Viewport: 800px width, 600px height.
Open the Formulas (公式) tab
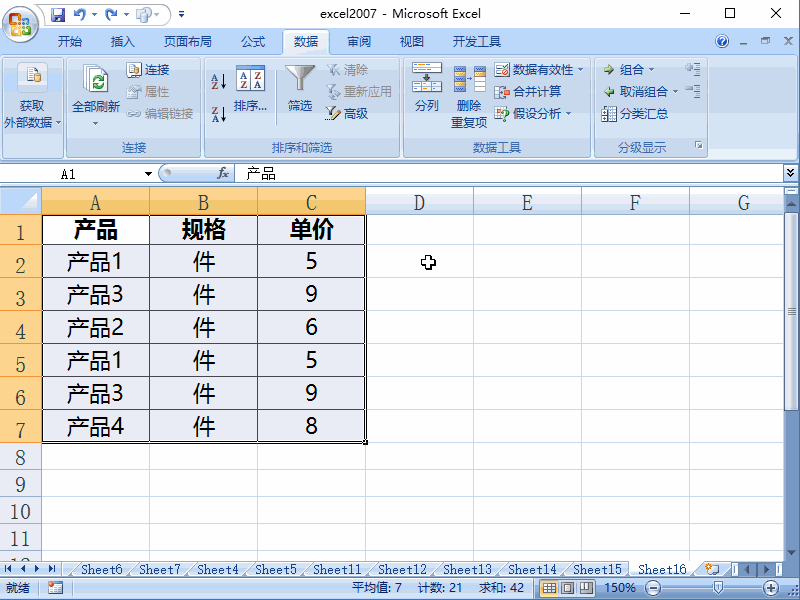pyautogui.click(x=253, y=41)
